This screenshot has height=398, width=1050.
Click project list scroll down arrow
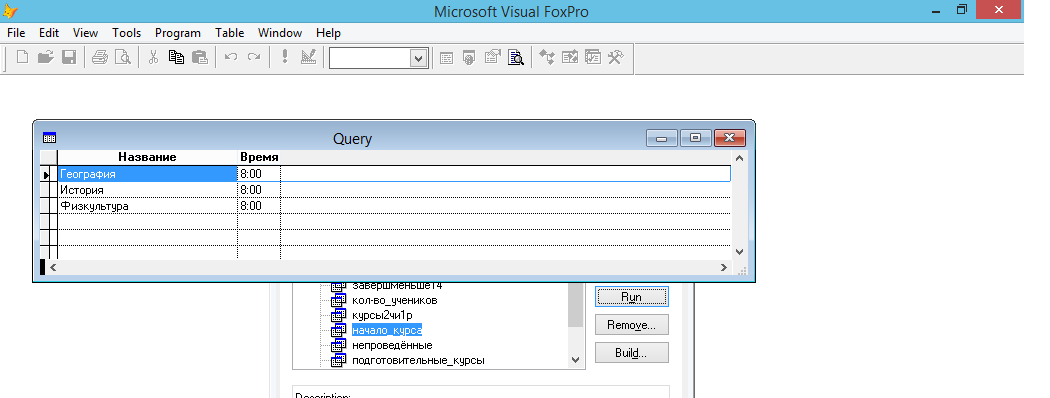tap(575, 360)
